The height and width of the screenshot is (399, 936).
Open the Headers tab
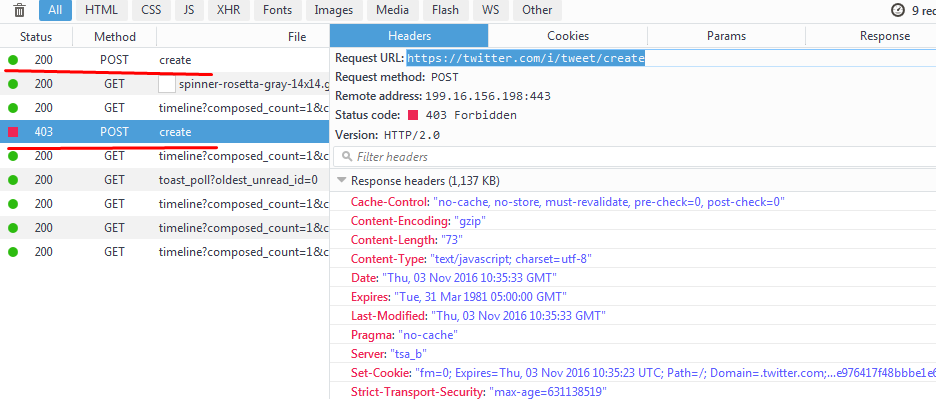point(410,36)
